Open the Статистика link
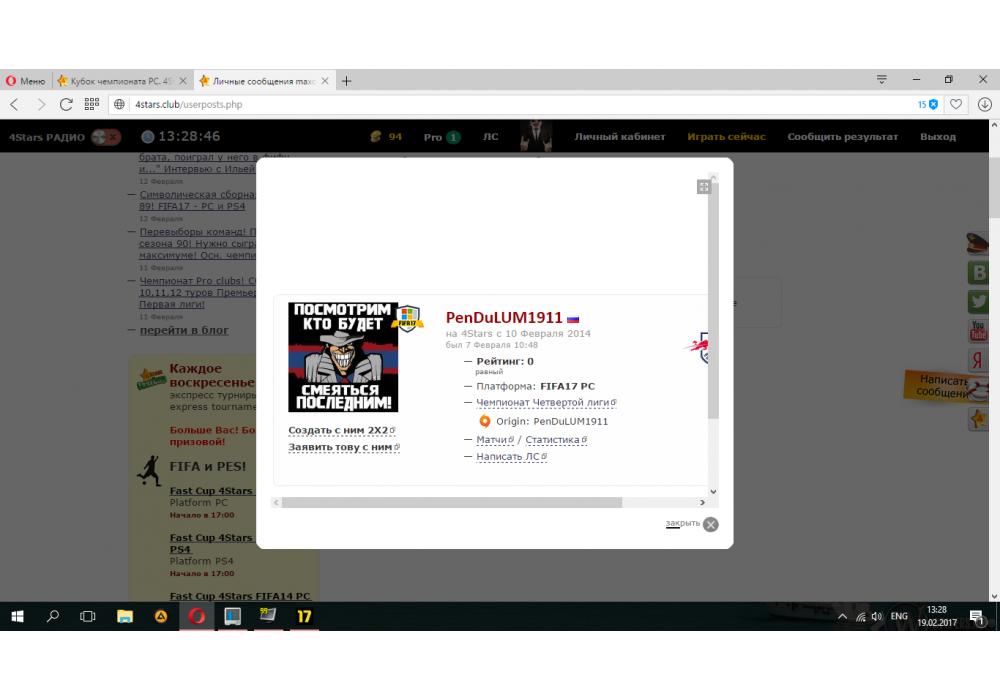 click(x=555, y=440)
